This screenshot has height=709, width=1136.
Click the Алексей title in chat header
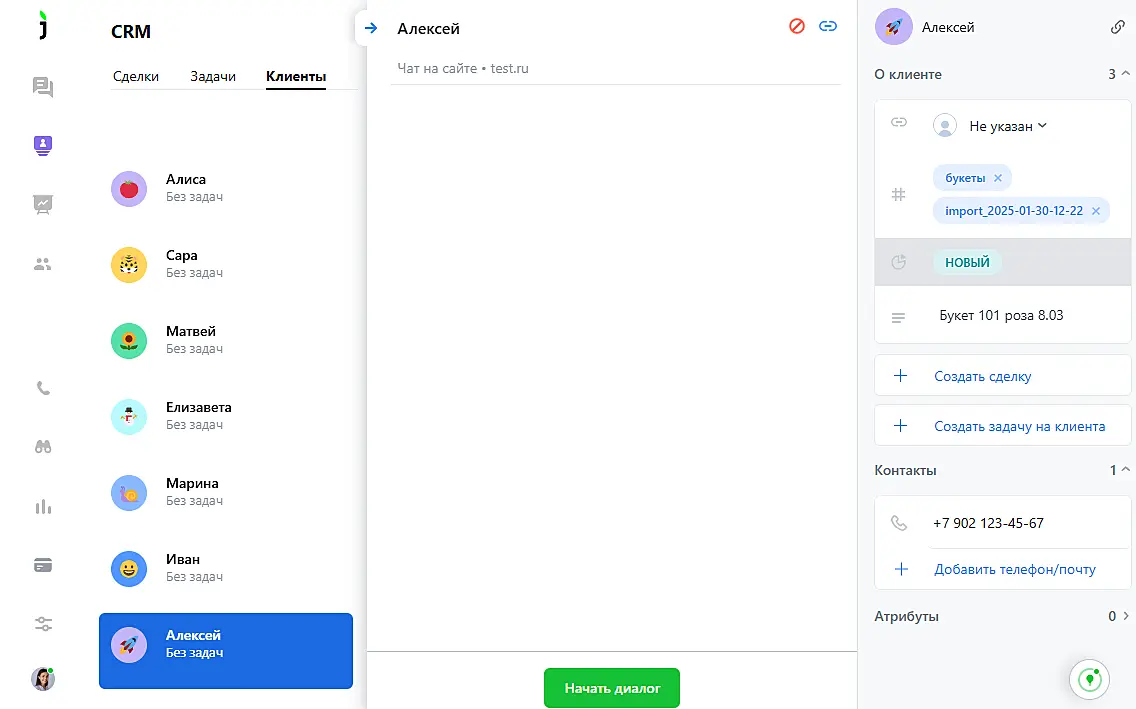pos(428,28)
